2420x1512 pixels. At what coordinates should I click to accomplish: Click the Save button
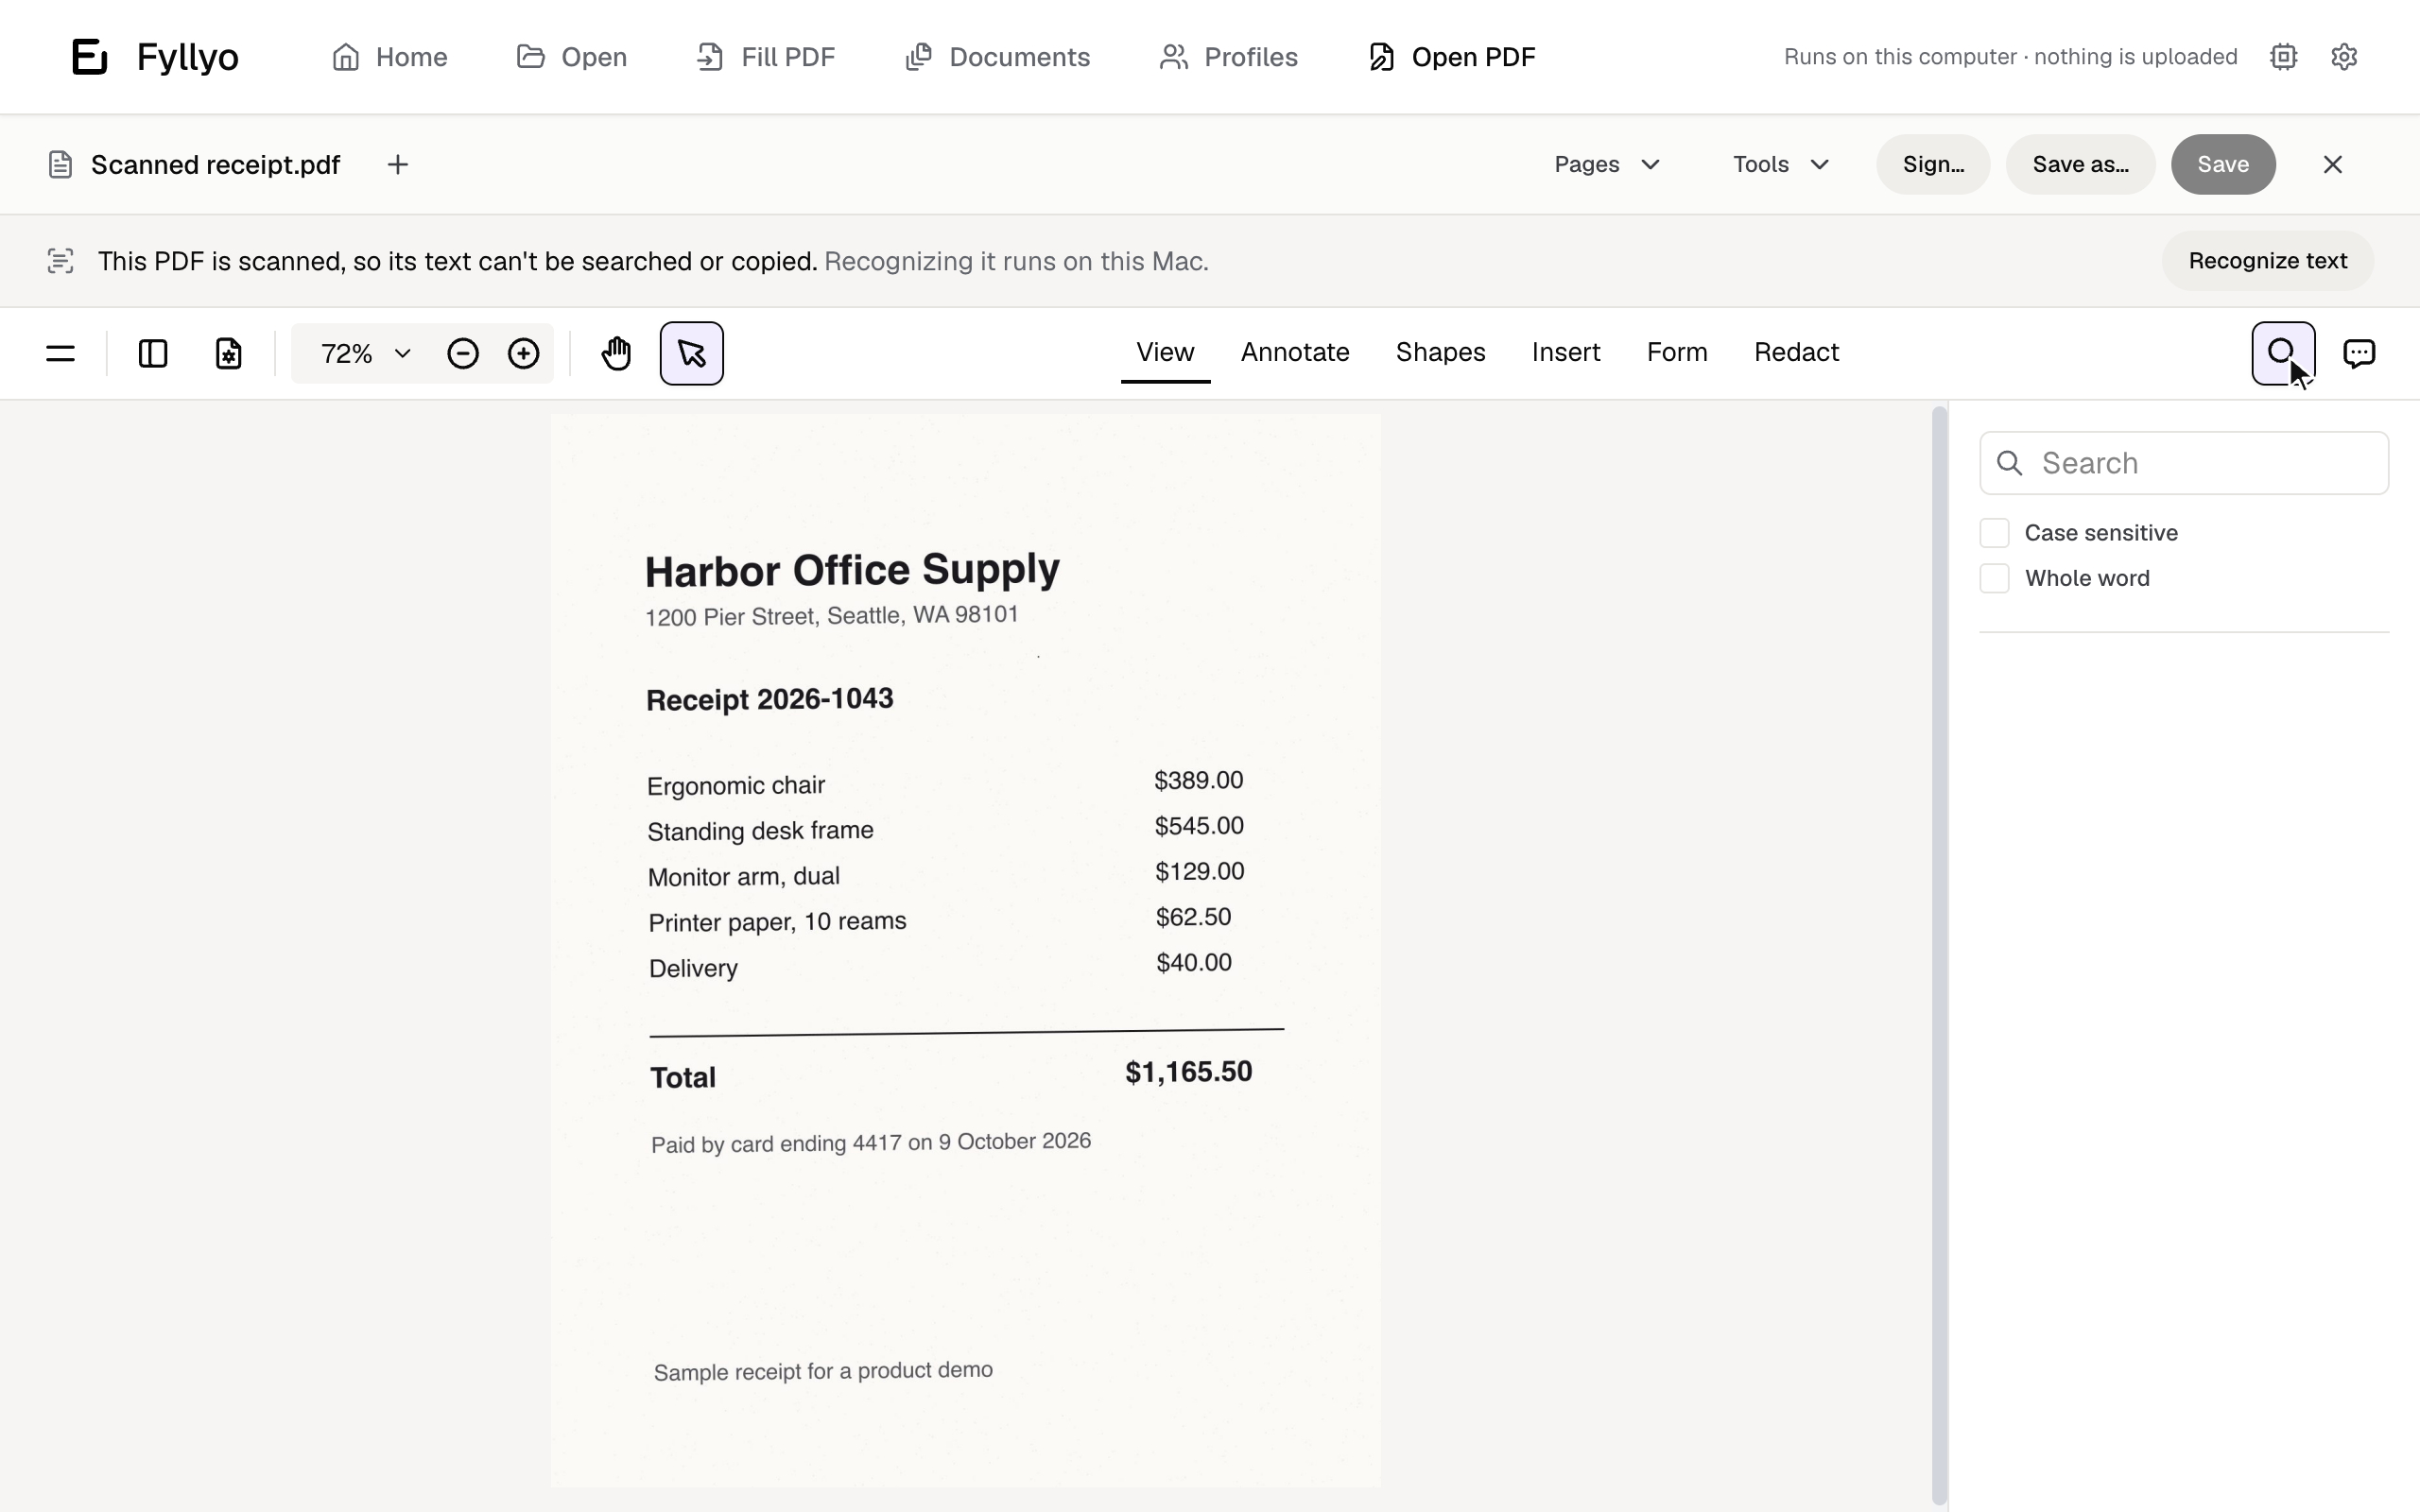[x=2223, y=164]
